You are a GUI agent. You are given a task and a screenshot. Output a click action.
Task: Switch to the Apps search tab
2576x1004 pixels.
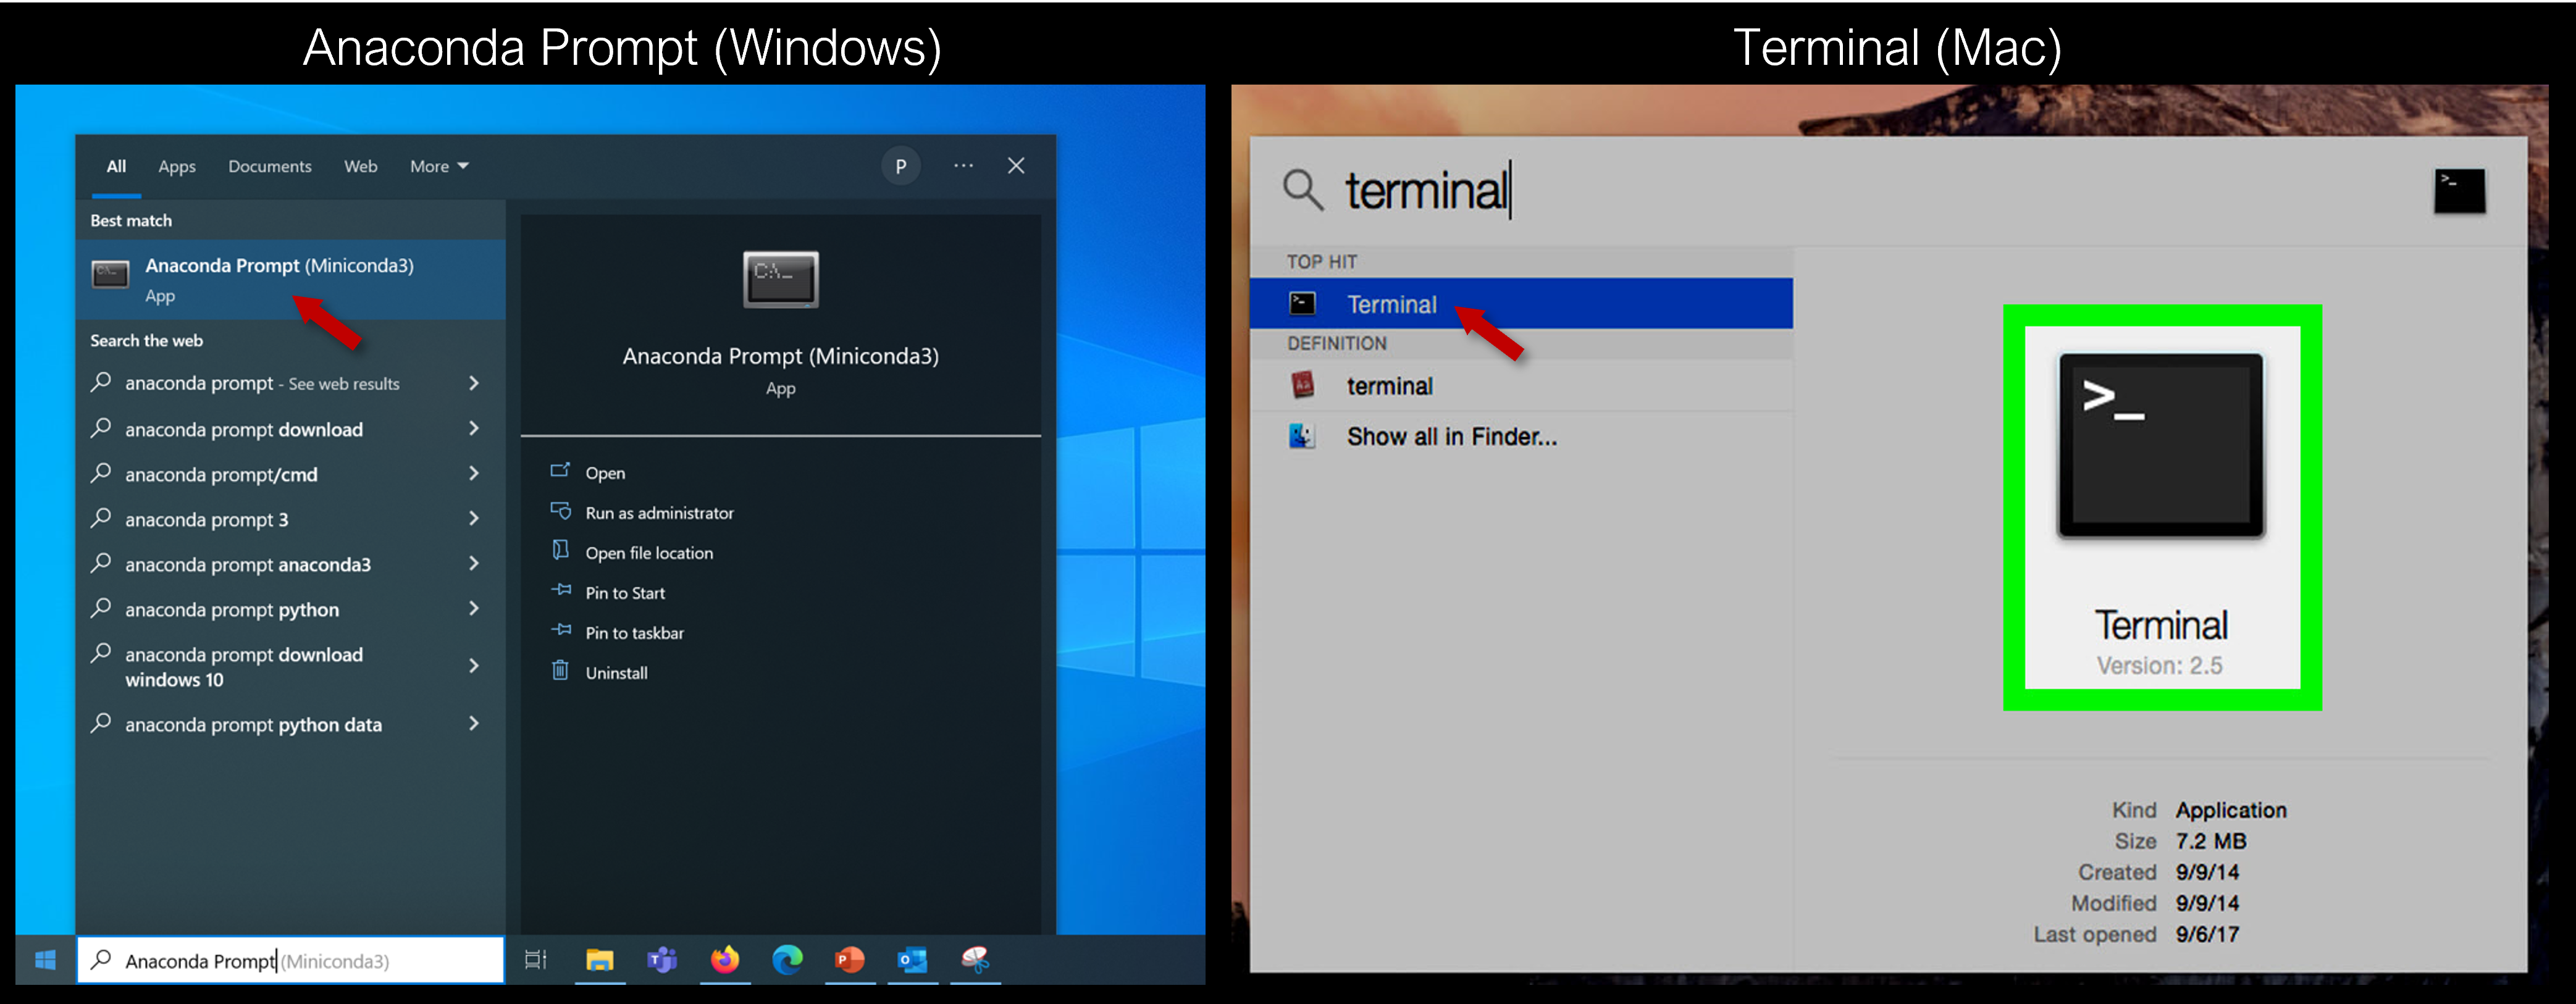[x=177, y=166]
